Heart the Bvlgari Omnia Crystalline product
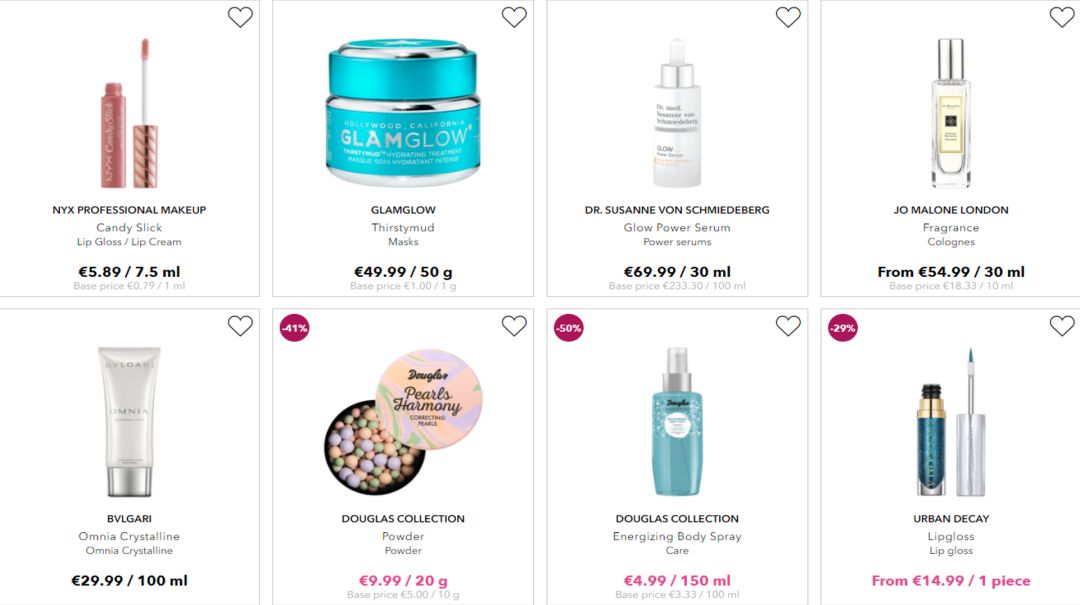Image resolution: width=1080 pixels, height=605 pixels. pos(240,326)
